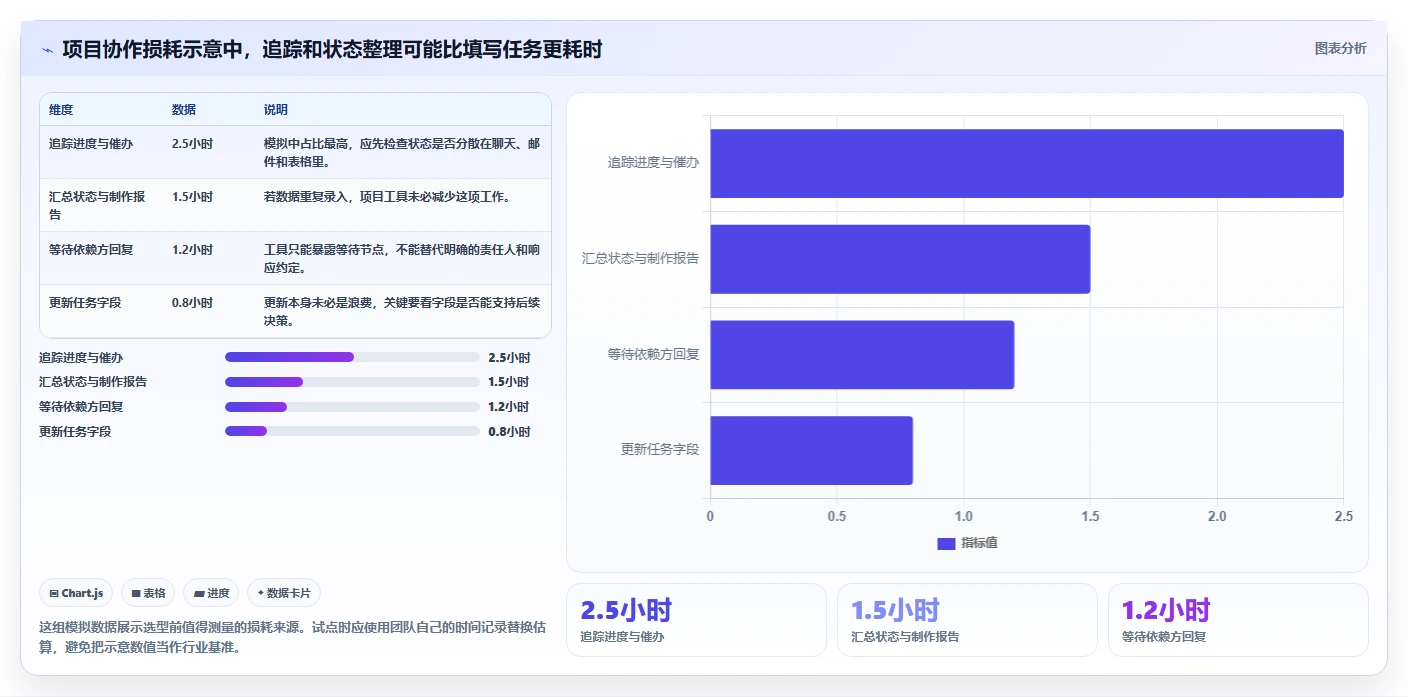
Task: Open the 1.2小时 等待依赖方回复 data card
Action: [1238, 620]
